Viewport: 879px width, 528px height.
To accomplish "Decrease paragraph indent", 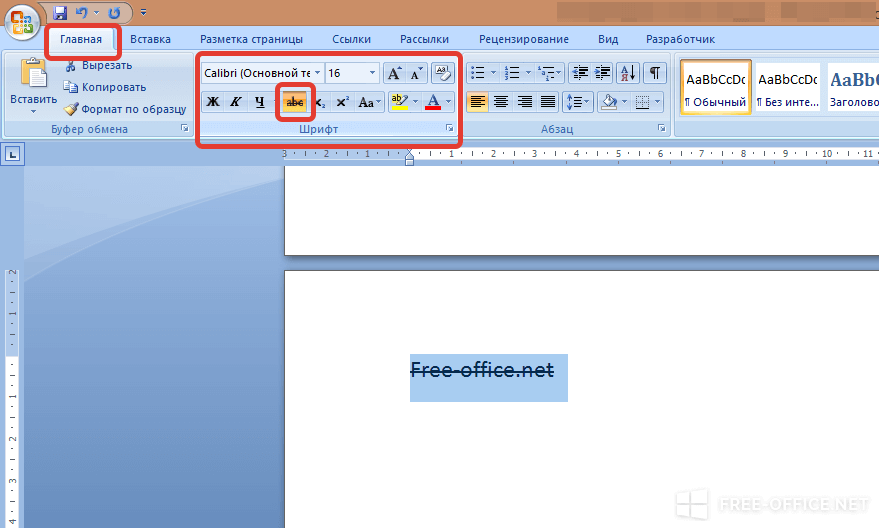I will pyautogui.click(x=580, y=73).
